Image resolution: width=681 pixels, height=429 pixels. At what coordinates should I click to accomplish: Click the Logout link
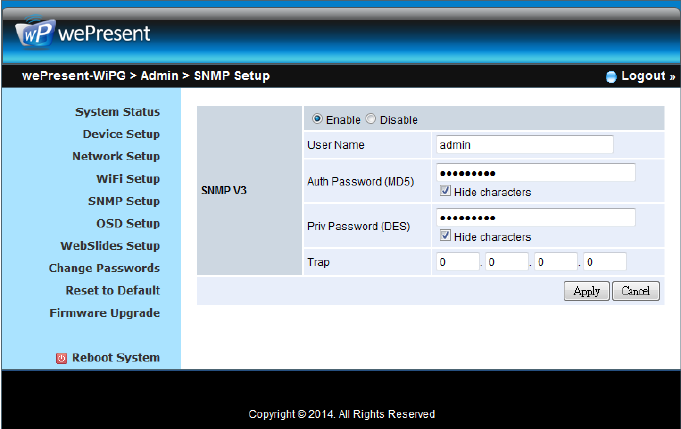648,76
